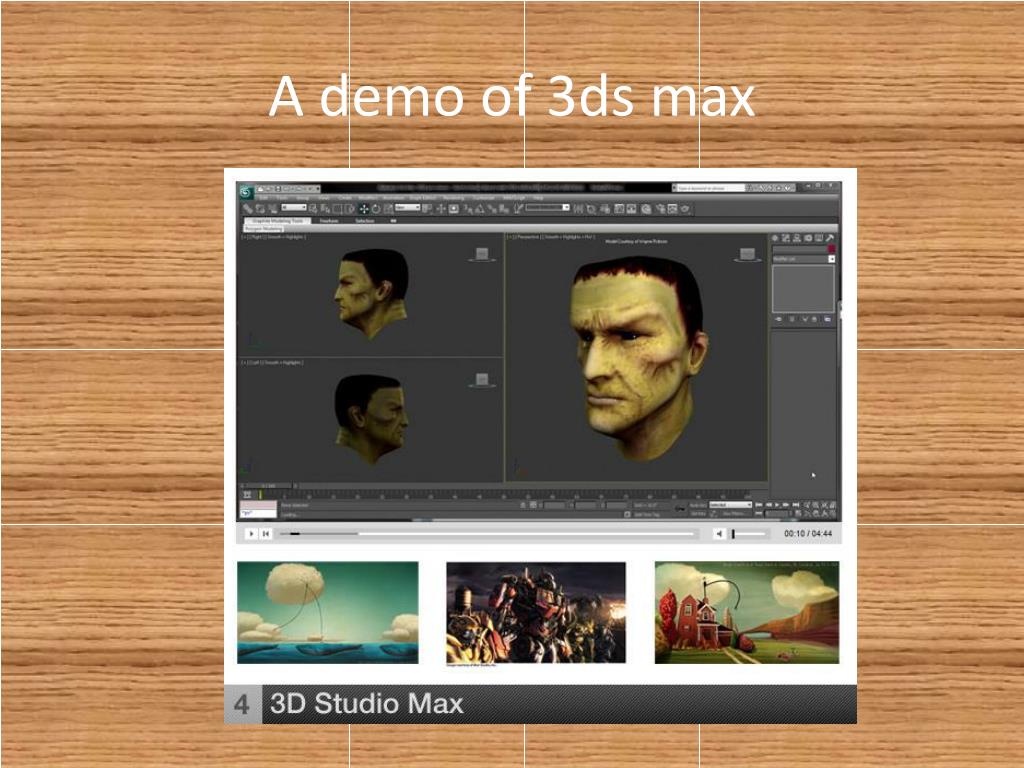Adjust the video volume slider
1024x768 pixels.
coord(748,534)
